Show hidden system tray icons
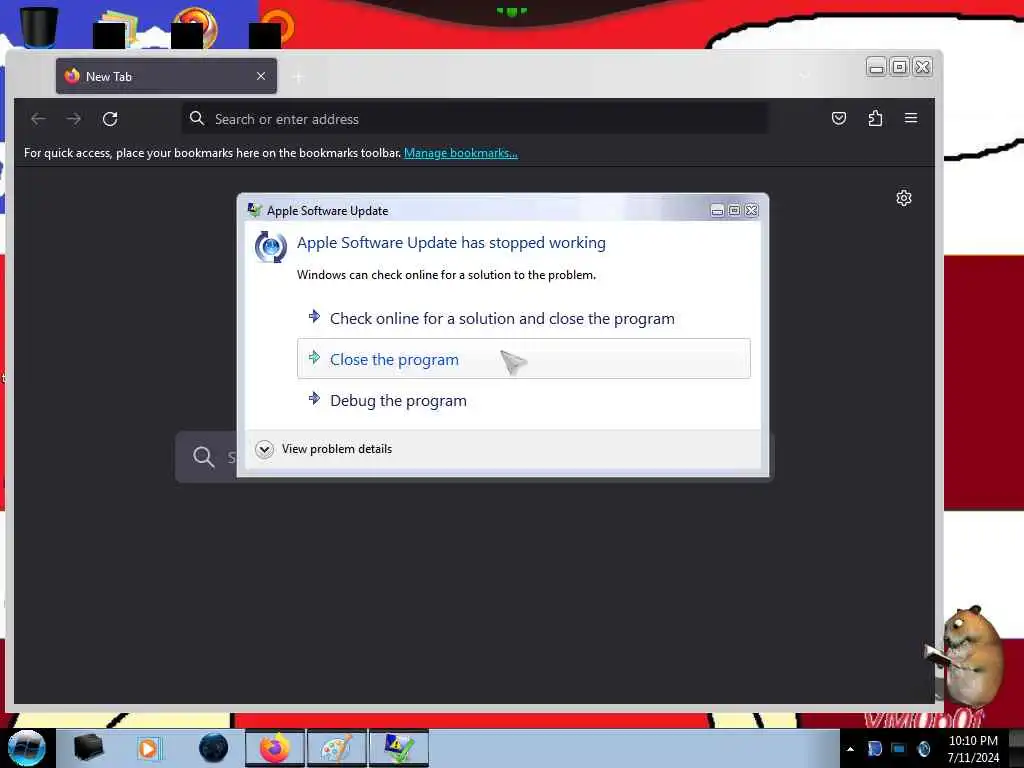 click(850, 749)
